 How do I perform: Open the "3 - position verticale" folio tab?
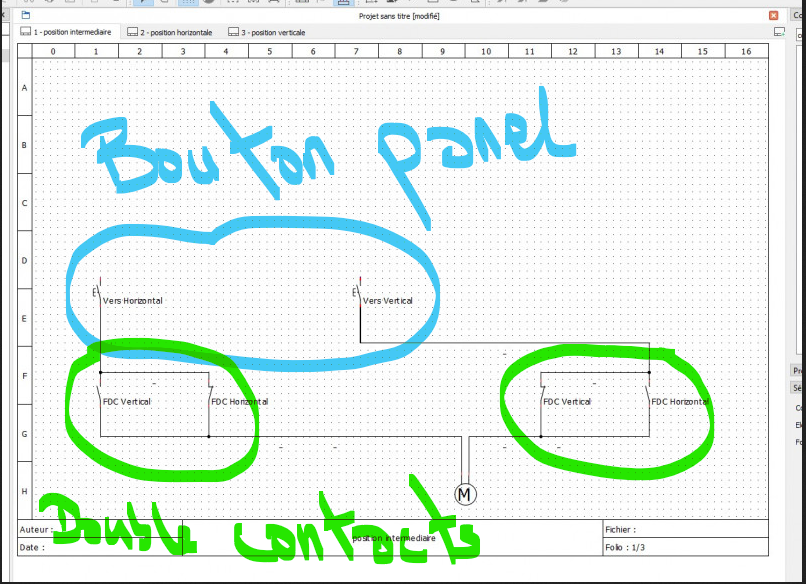click(267, 32)
